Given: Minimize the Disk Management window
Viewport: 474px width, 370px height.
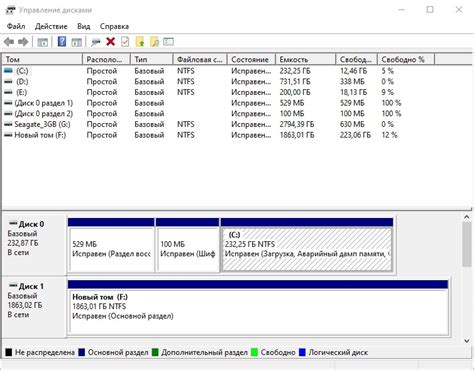Looking at the screenshot, I should (402, 10).
